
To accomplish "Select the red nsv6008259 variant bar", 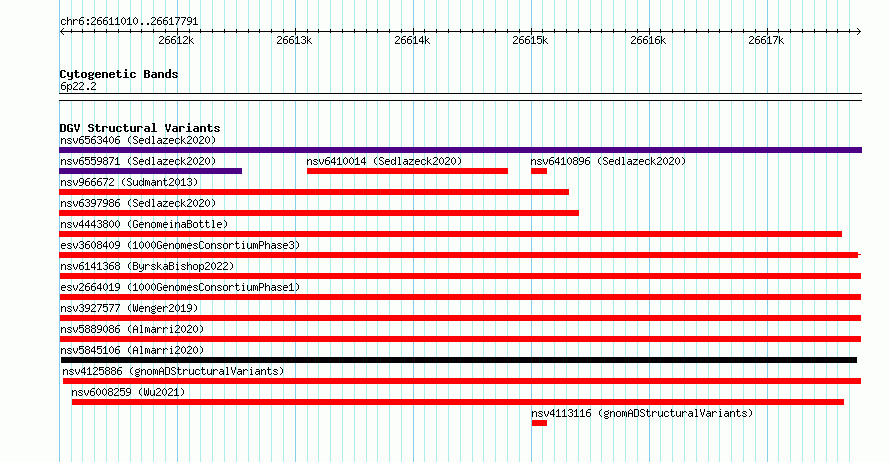I will [458, 402].
